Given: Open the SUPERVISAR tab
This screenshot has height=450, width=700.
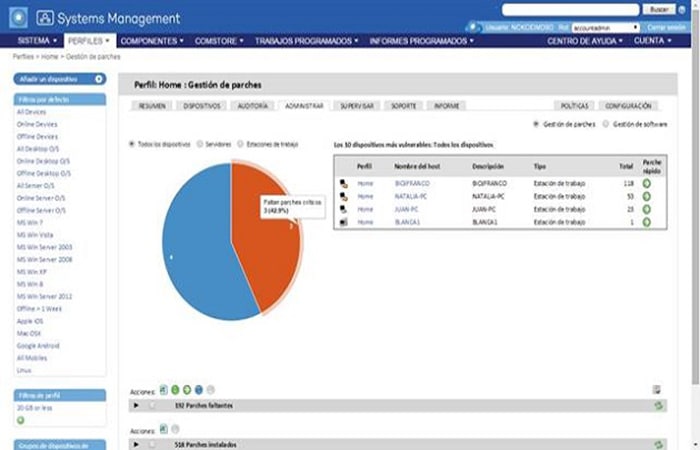Looking at the screenshot, I should click(357, 105).
